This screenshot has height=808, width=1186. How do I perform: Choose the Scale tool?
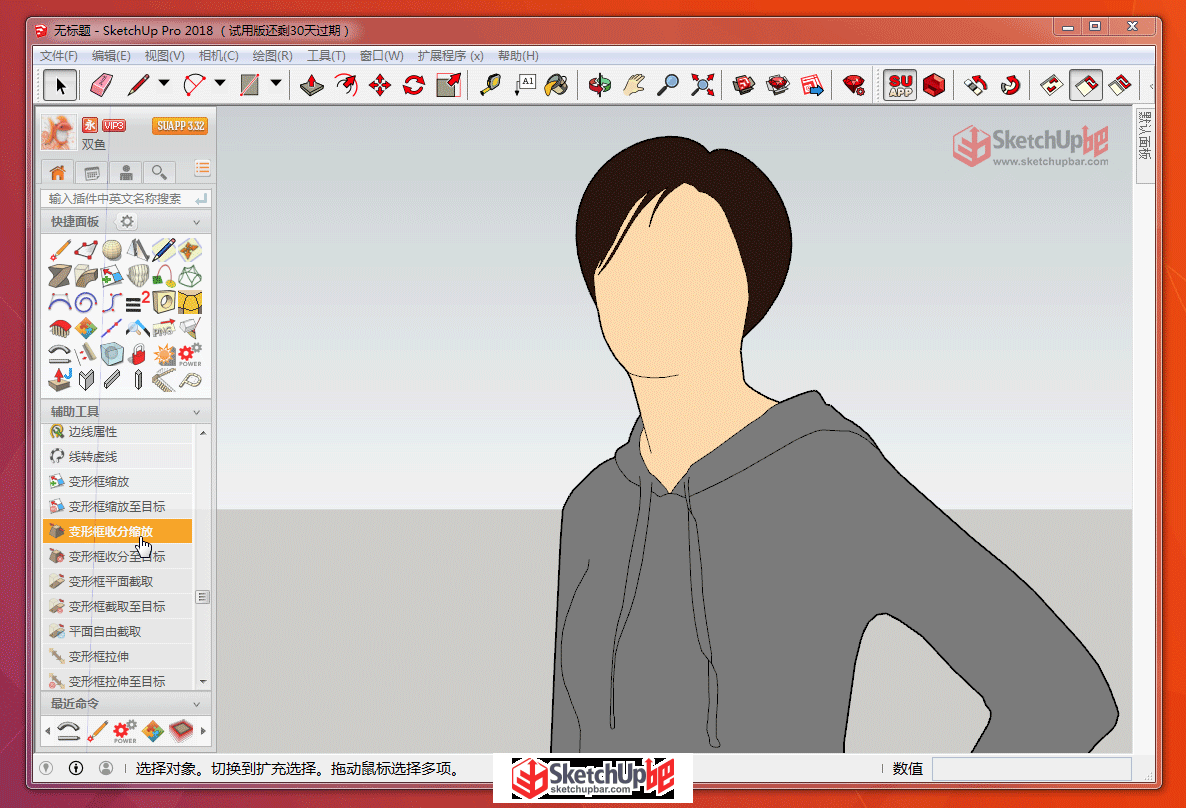449,85
